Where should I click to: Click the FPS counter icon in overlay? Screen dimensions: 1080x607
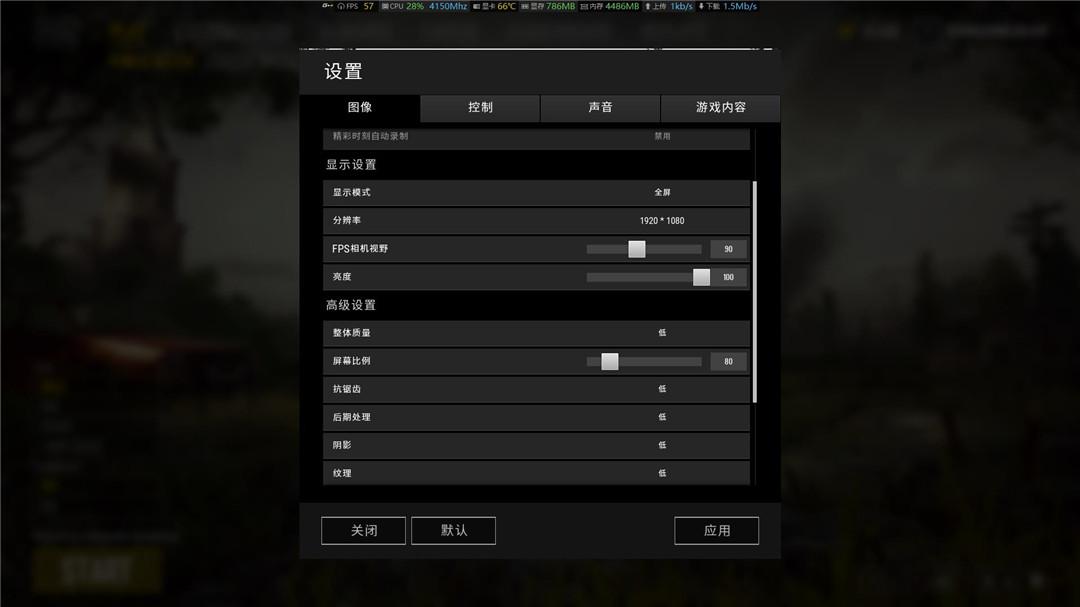point(340,6)
